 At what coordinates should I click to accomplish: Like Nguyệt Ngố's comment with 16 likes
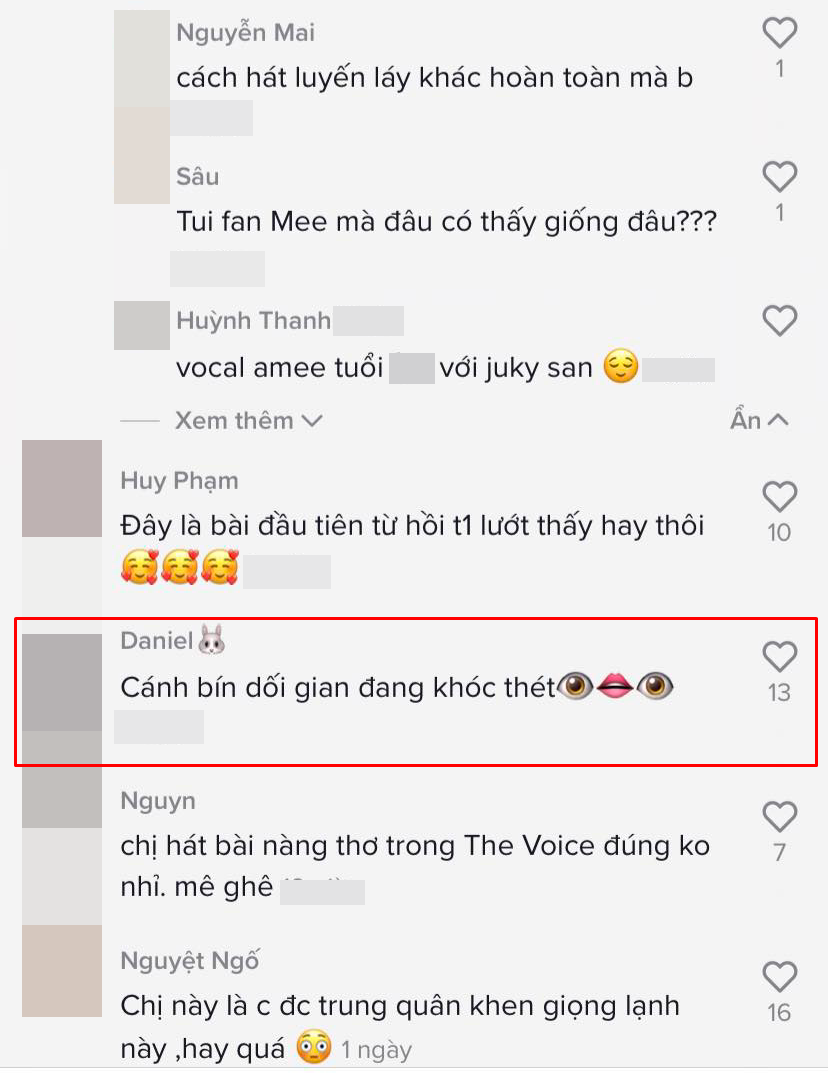(x=779, y=977)
